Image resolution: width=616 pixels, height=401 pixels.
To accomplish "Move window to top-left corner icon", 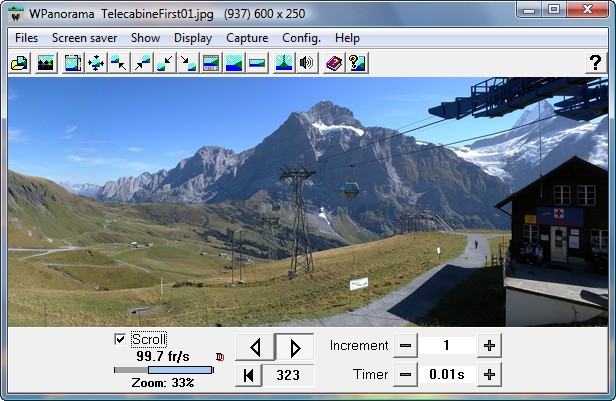I will 119,63.
